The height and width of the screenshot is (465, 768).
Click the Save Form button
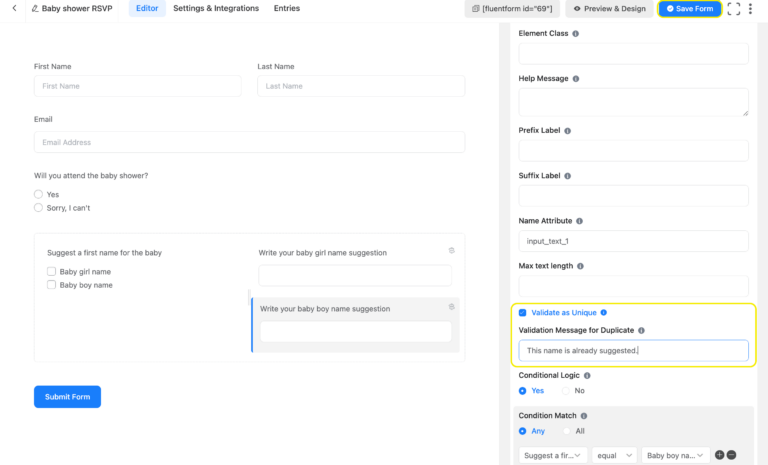pos(689,9)
